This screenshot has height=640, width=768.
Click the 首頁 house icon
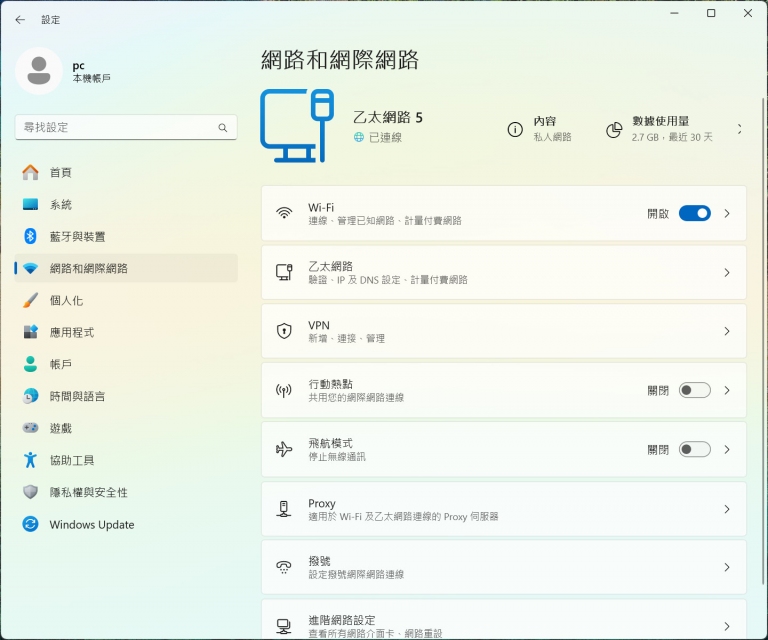click(x=30, y=172)
